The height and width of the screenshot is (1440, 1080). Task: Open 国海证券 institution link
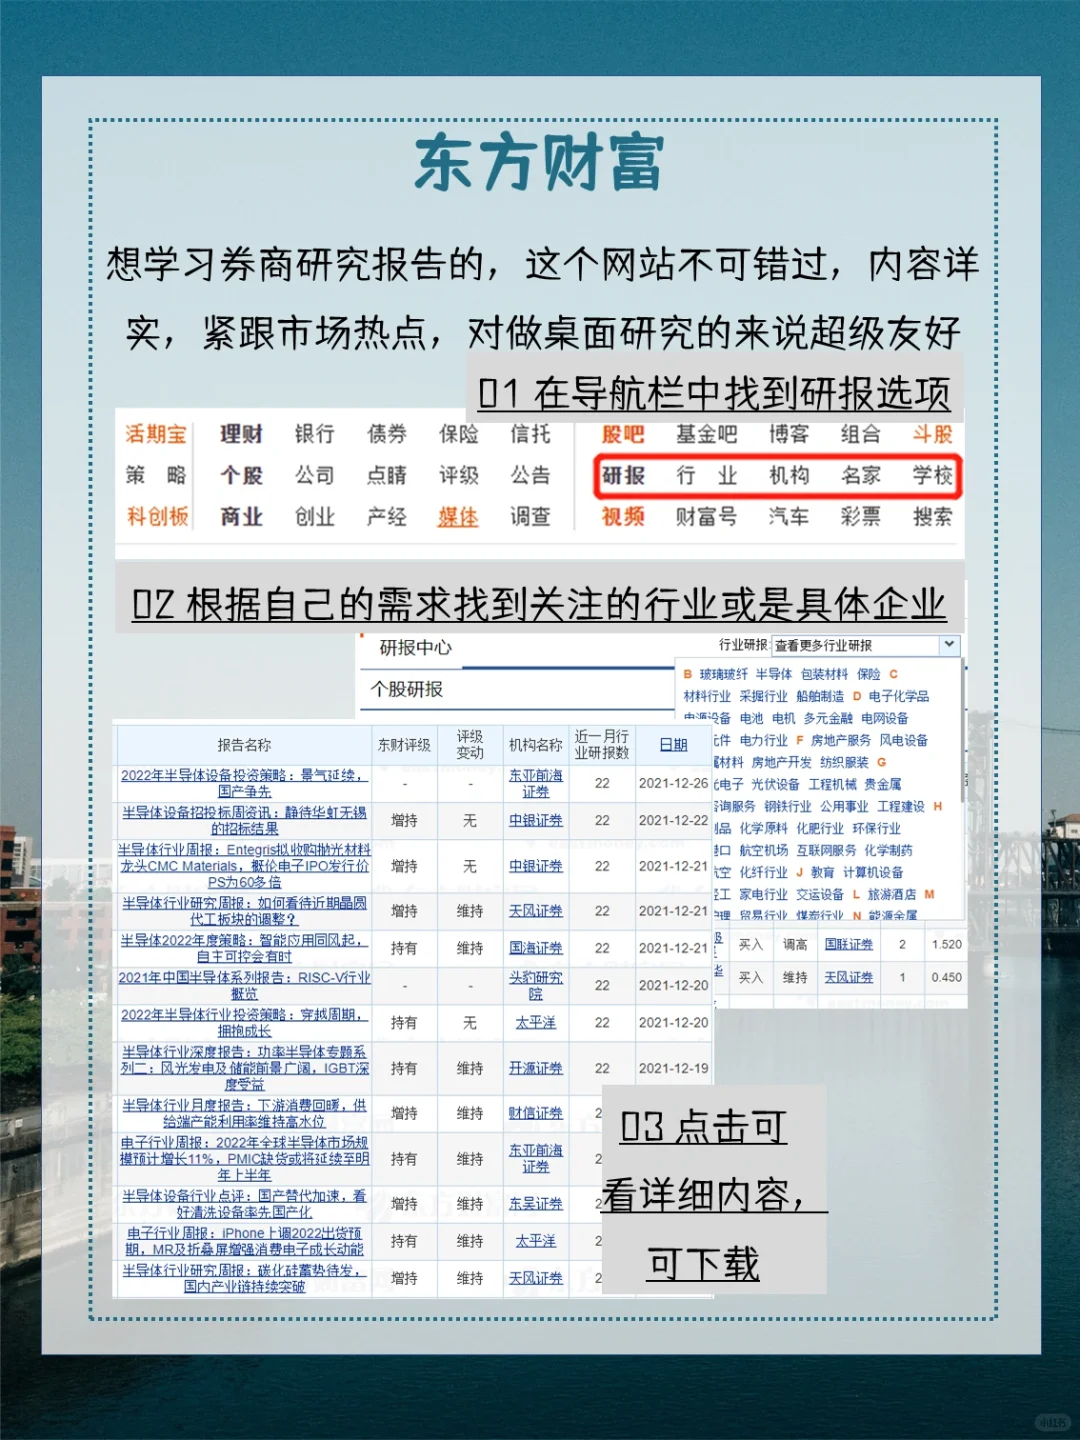click(536, 948)
